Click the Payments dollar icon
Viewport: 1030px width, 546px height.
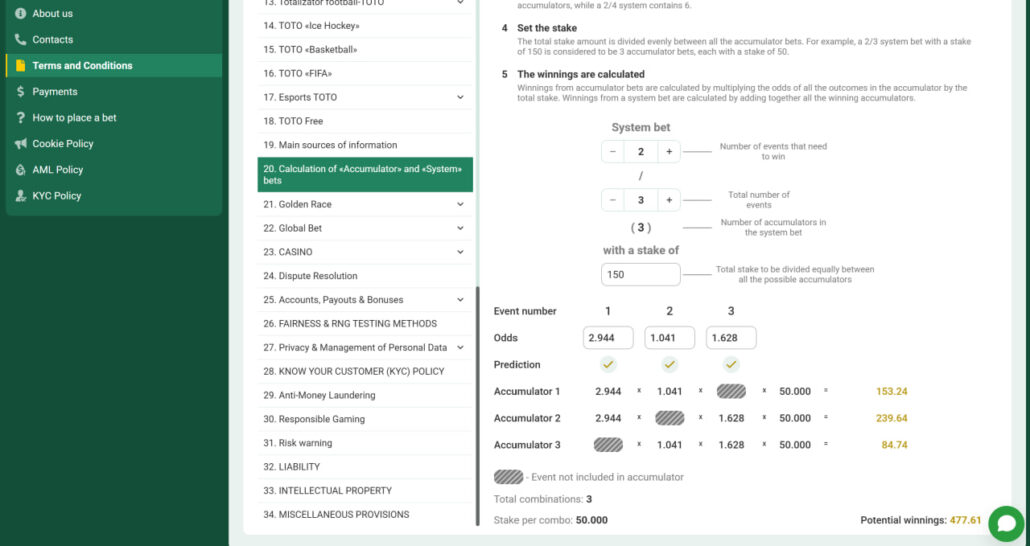tap(20, 91)
